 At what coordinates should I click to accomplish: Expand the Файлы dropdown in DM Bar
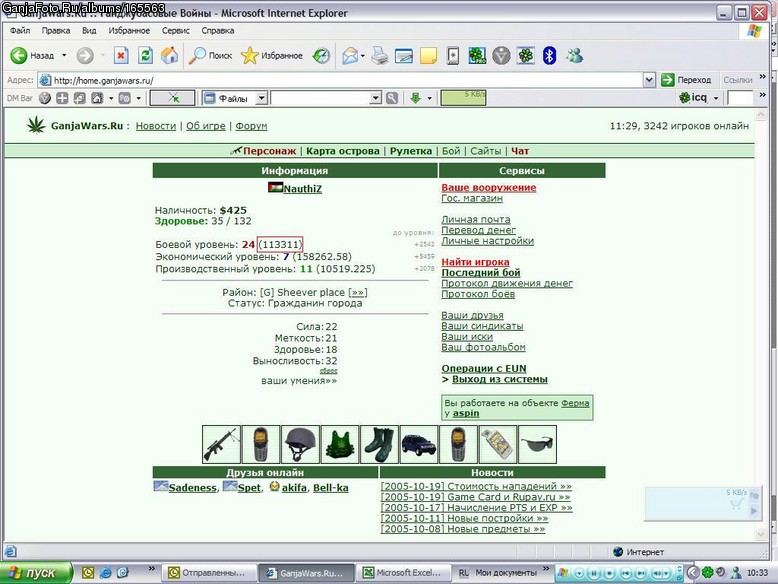coord(261,98)
